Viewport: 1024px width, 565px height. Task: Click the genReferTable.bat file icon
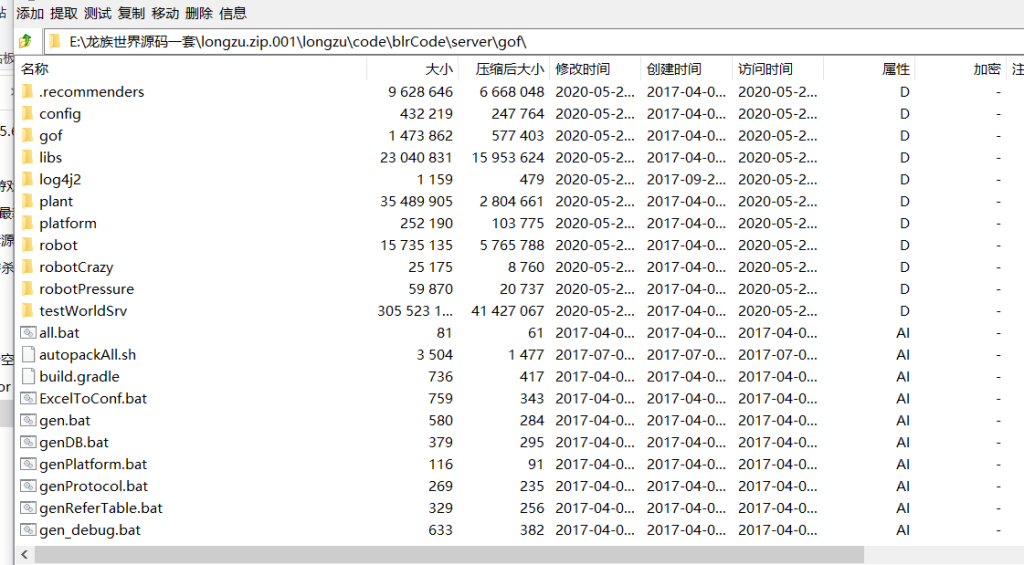click(x=28, y=508)
